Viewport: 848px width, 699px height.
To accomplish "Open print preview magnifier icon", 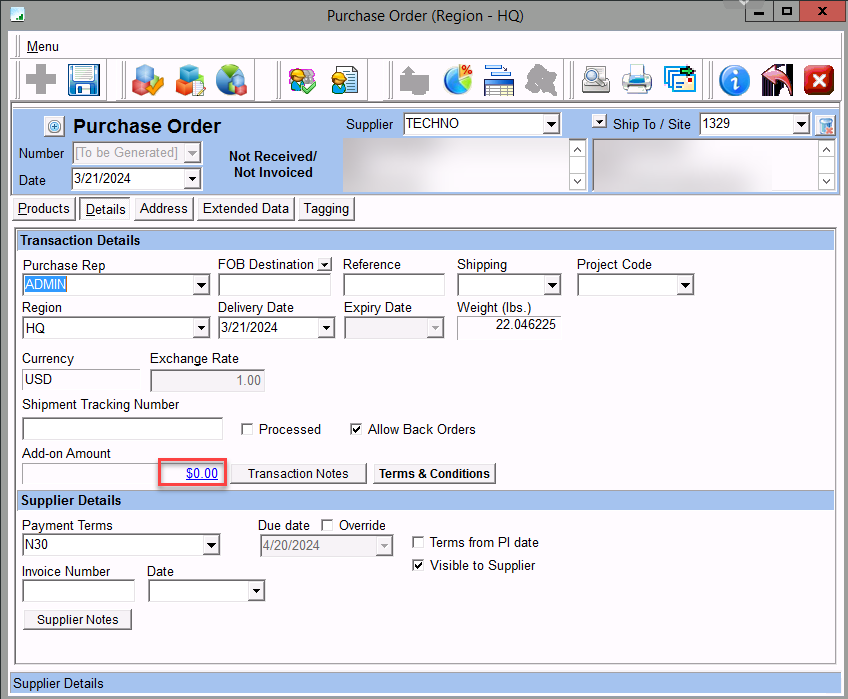I will point(596,80).
